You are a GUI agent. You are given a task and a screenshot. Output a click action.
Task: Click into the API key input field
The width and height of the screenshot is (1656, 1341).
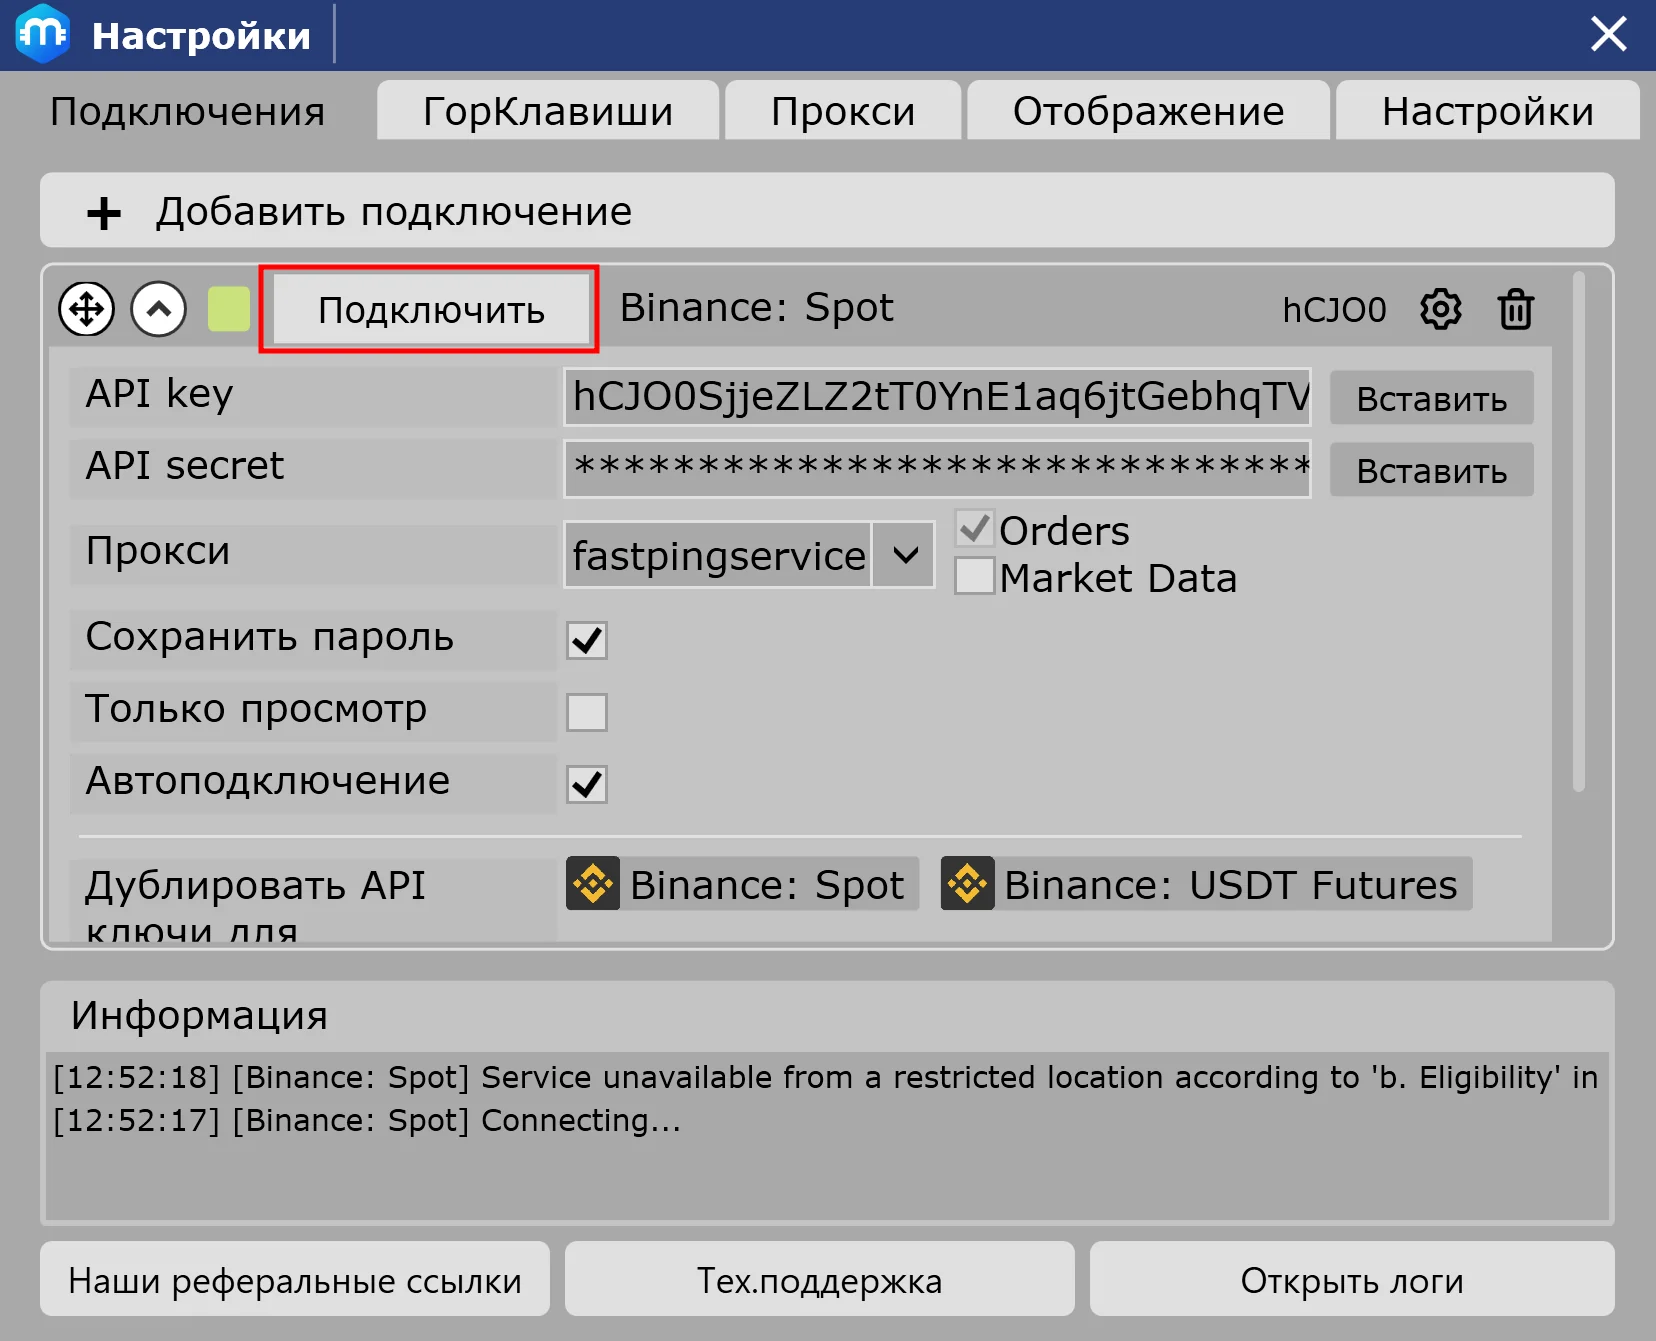tap(937, 397)
